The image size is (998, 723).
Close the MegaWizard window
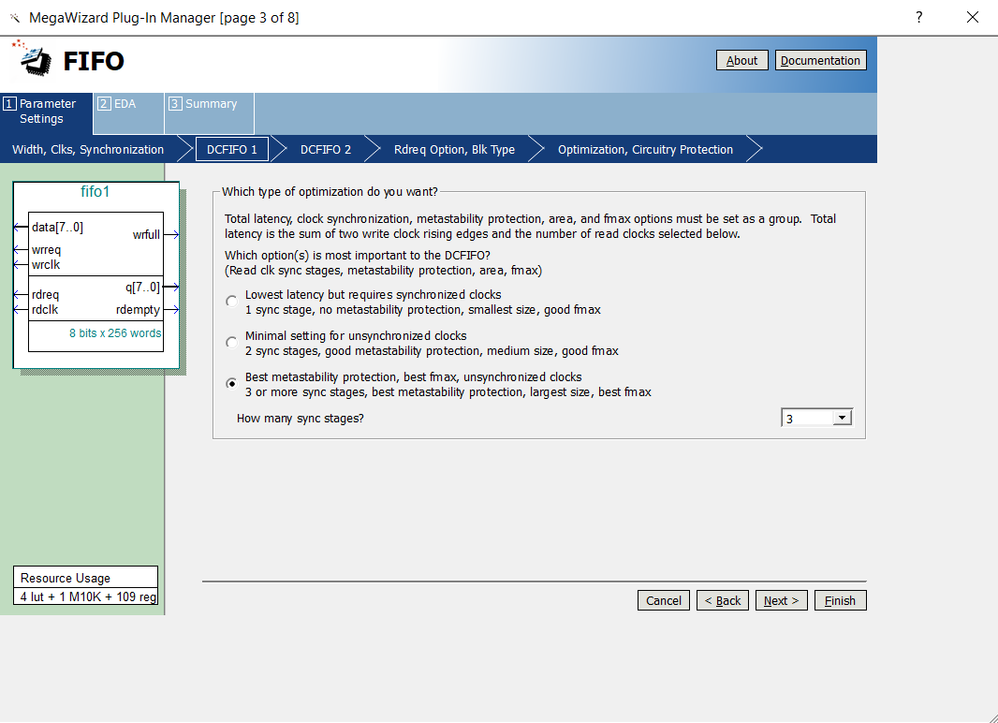pos(972,17)
